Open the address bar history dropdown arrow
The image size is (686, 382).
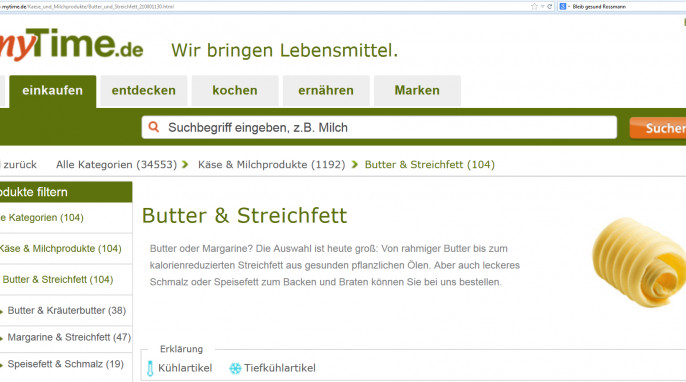[x=542, y=7]
